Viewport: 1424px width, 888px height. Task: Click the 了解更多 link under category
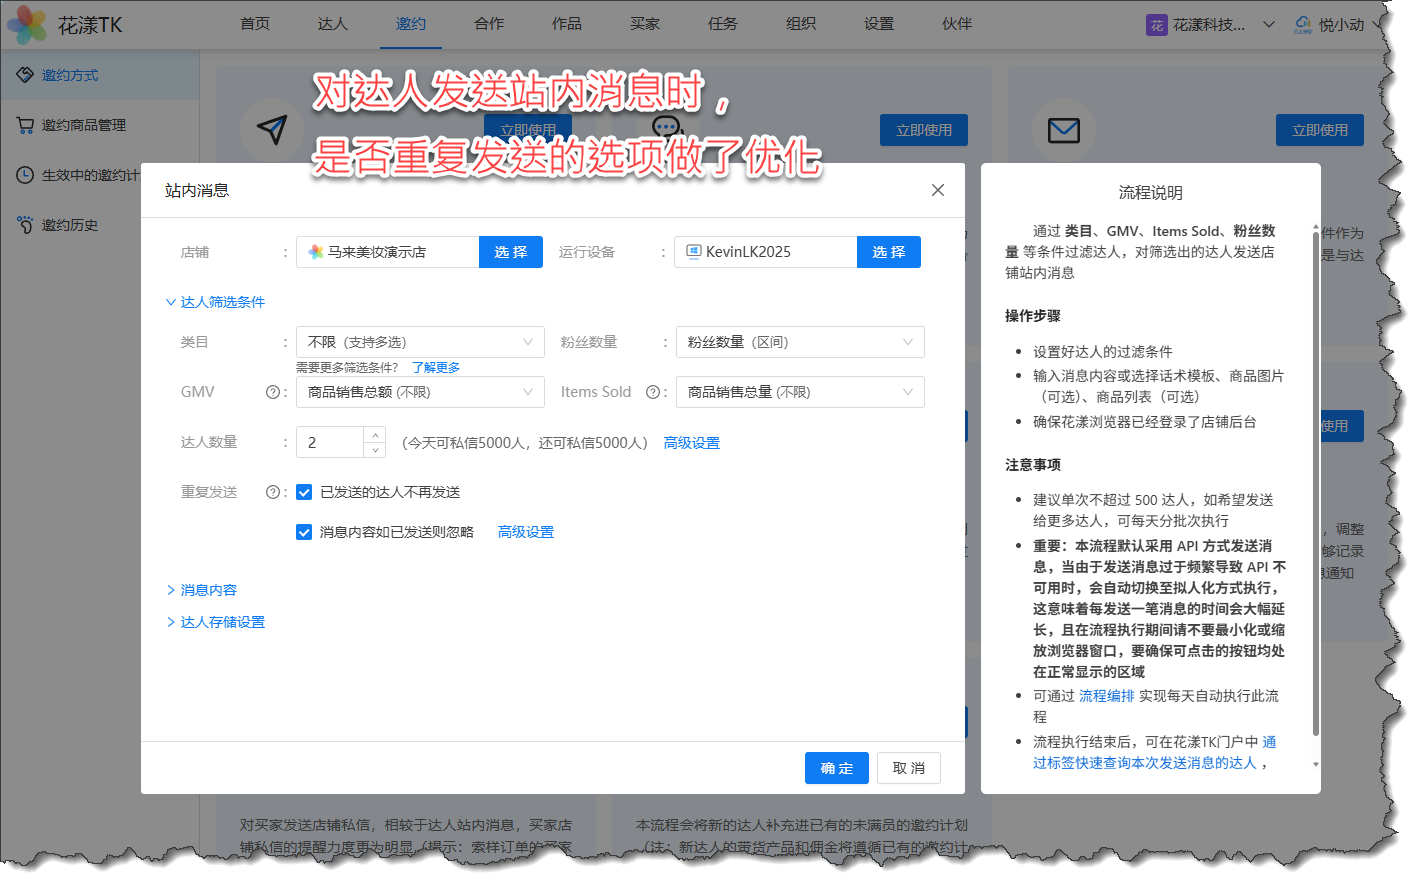436,367
